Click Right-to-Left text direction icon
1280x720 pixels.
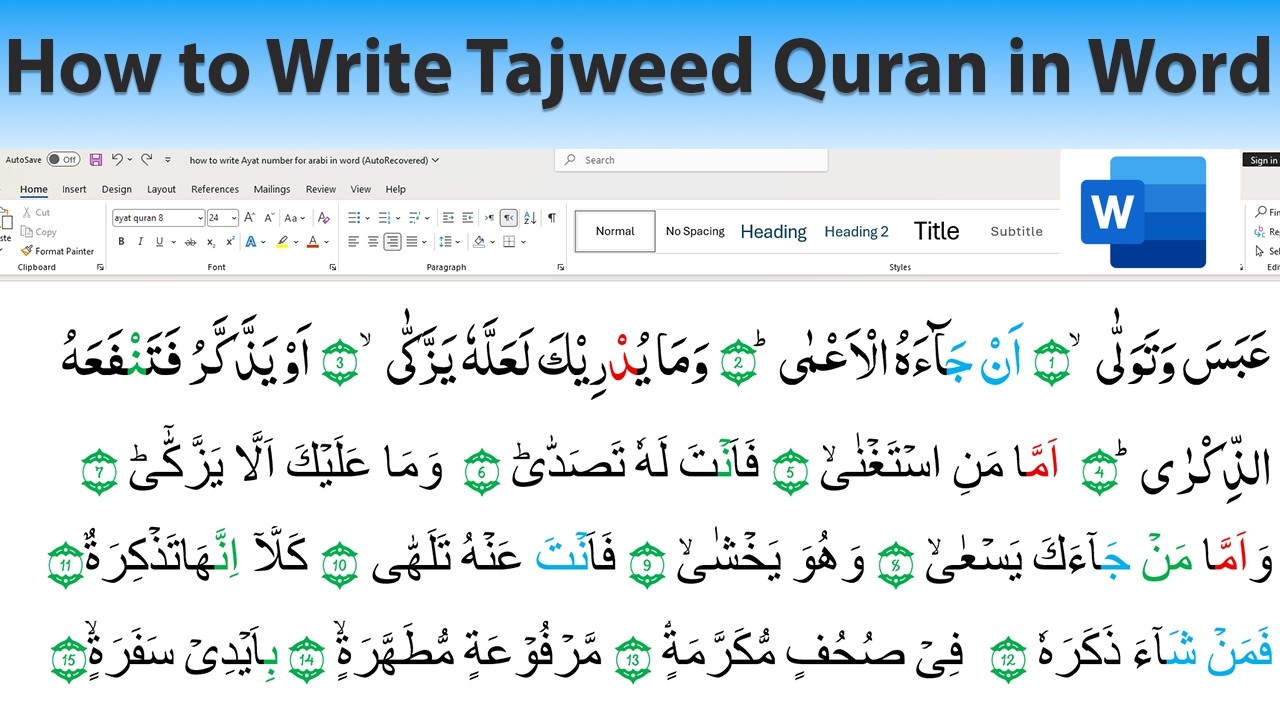pyautogui.click(x=509, y=217)
